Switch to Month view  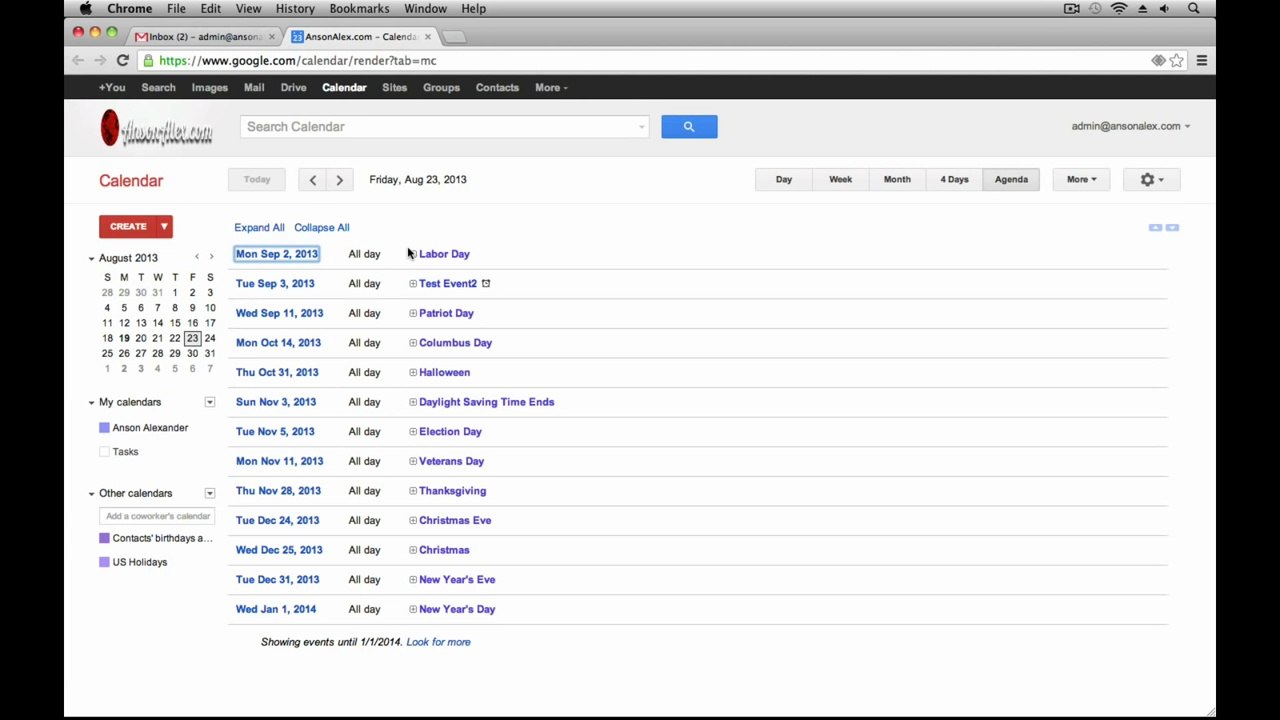[897, 180]
